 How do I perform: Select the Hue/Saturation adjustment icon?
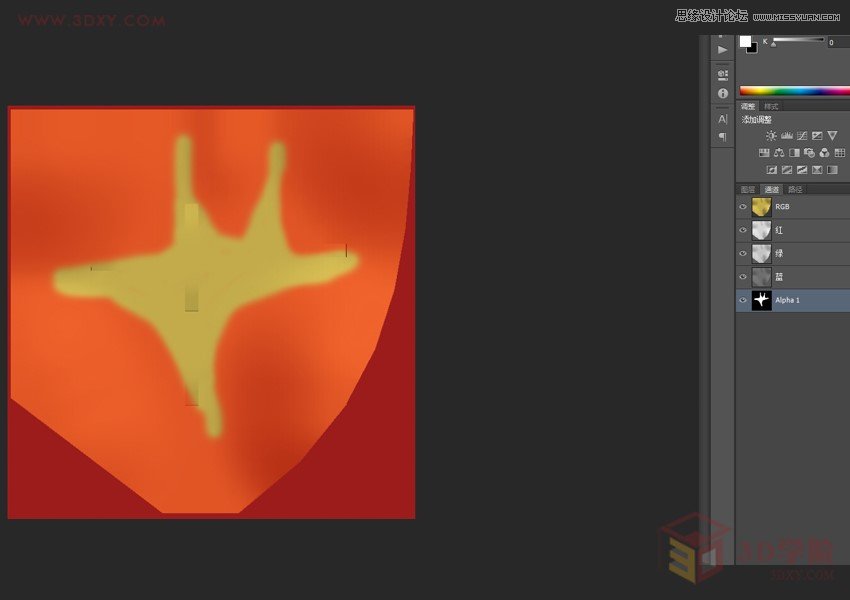[766, 152]
